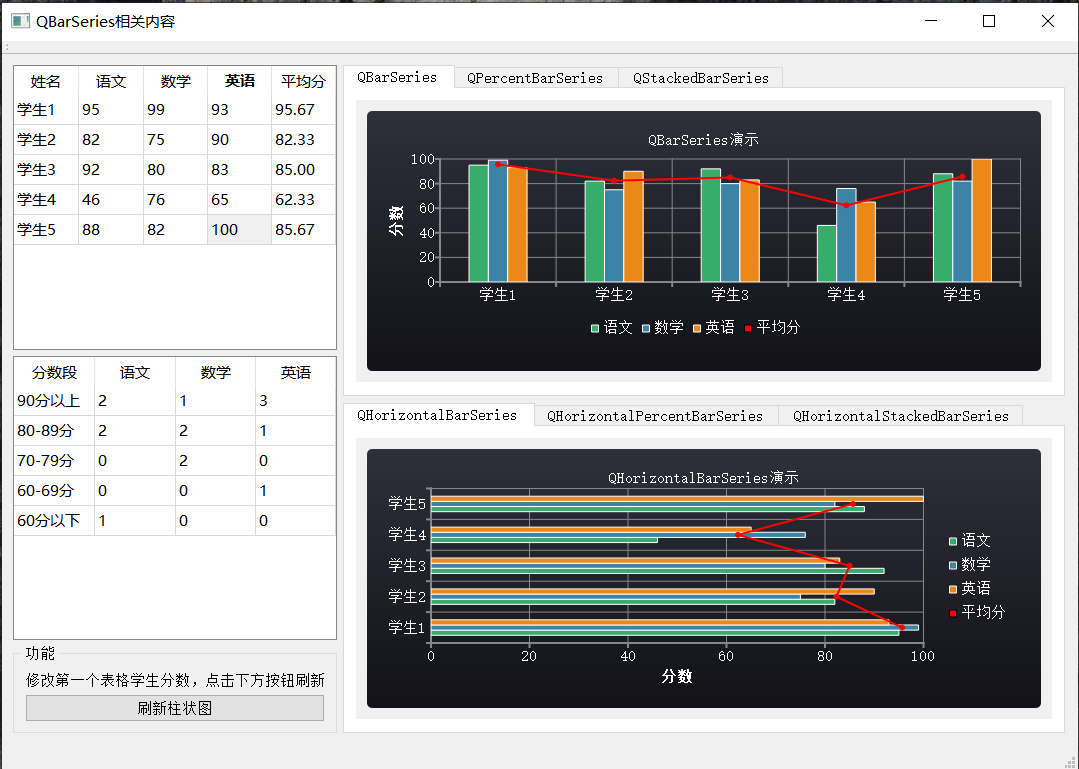Image resolution: width=1079 pixels, height=769 pixels.
Task: Click the green 语文 legend marker in QBarSeries chart
Action: click(594, 327)
